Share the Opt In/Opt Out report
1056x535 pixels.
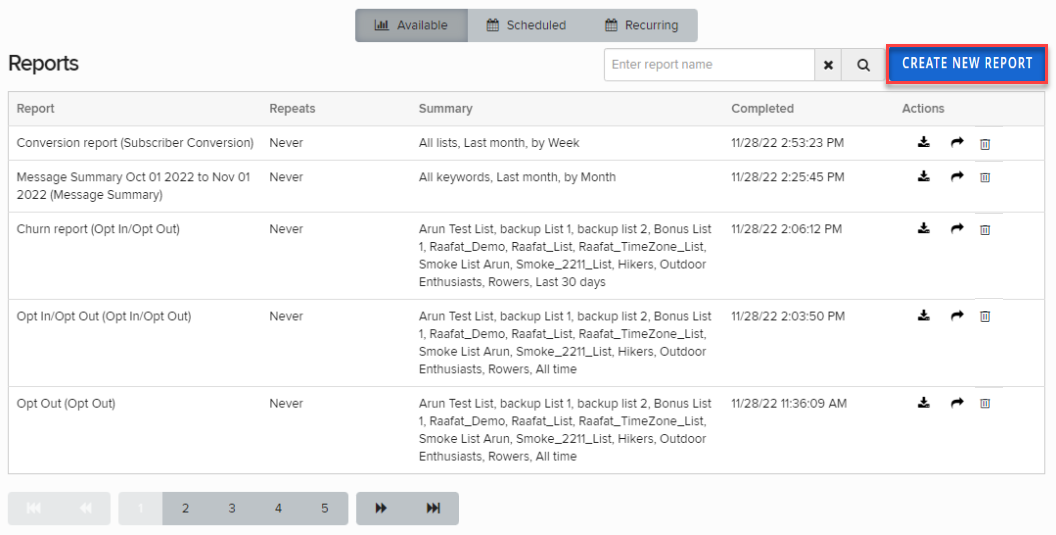(x=957, y=315)
